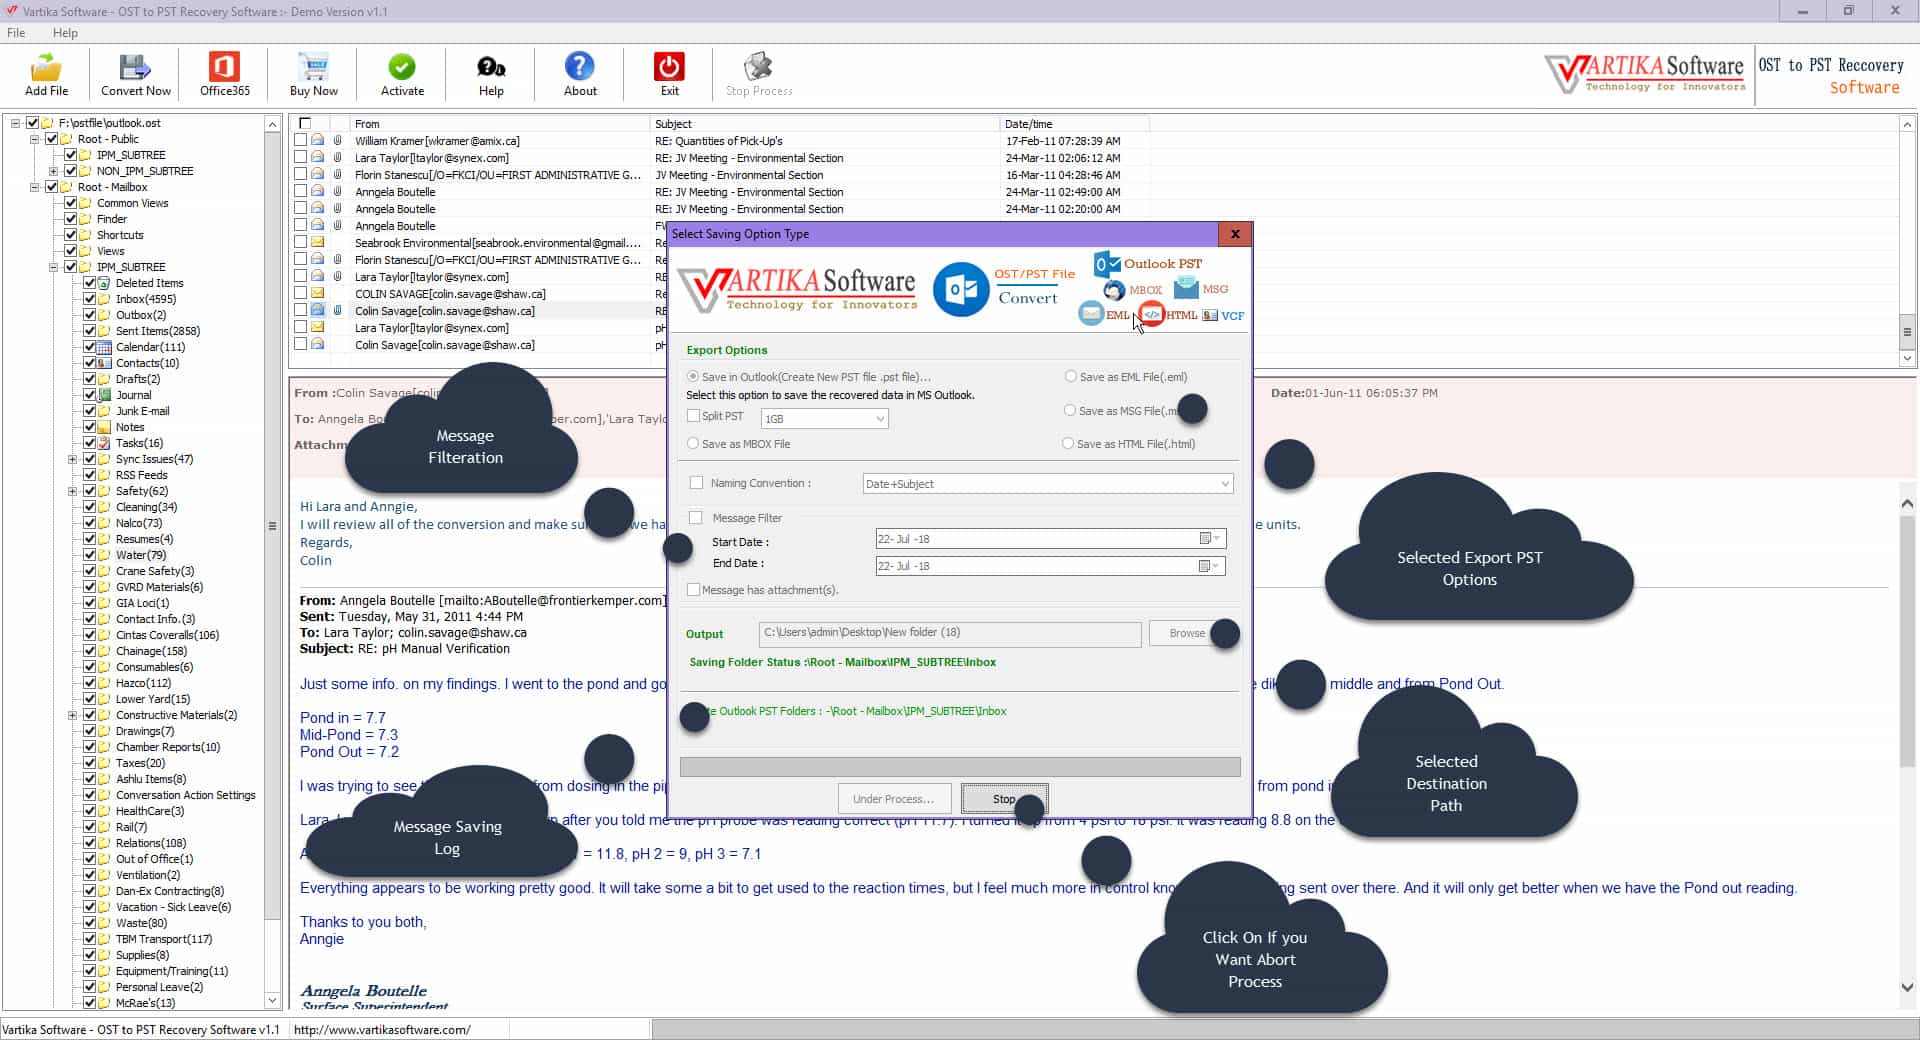Image resolution: width=1920 pixels, height=1040 pixels.
Task: Close the Select Saving Option Type dialog
Action: 1235,234
